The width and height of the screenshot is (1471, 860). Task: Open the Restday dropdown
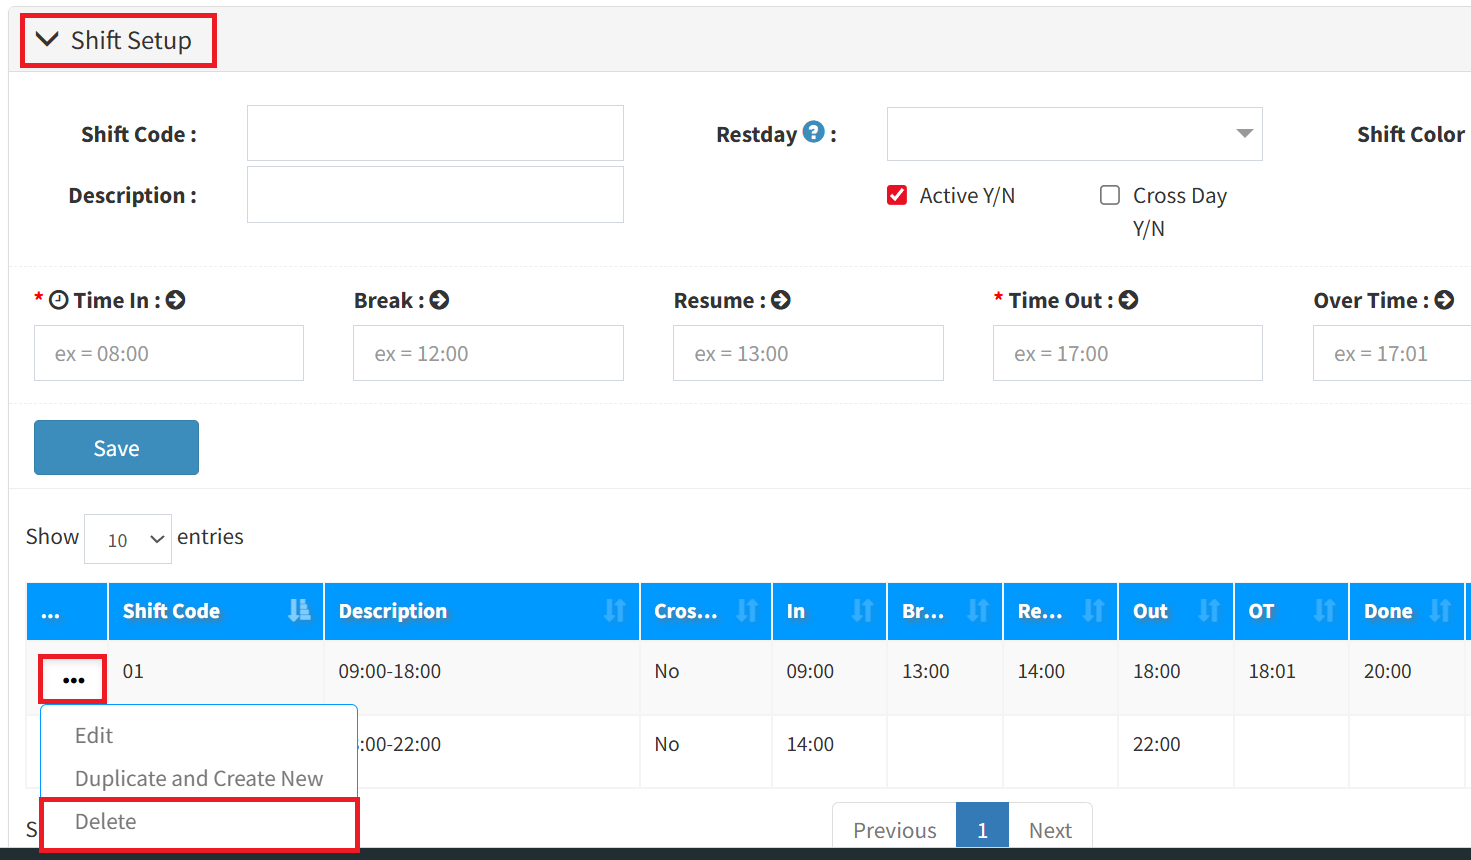pyautogui.click(x=1074, y=134)
